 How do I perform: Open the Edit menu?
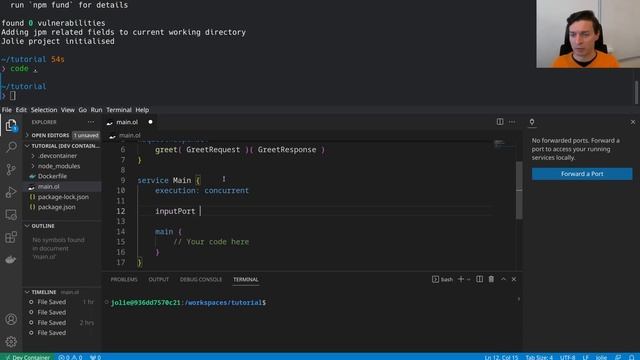(21, 110)
